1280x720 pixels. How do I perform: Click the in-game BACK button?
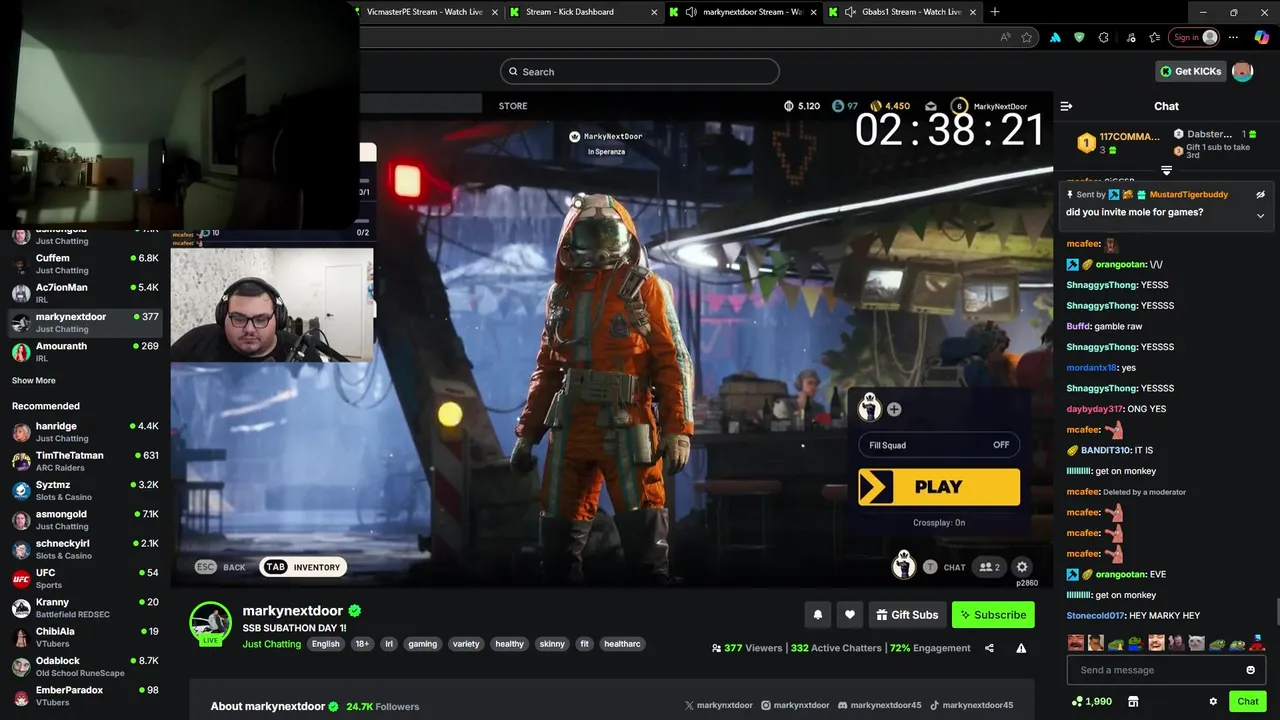click(x=221, y=567)
